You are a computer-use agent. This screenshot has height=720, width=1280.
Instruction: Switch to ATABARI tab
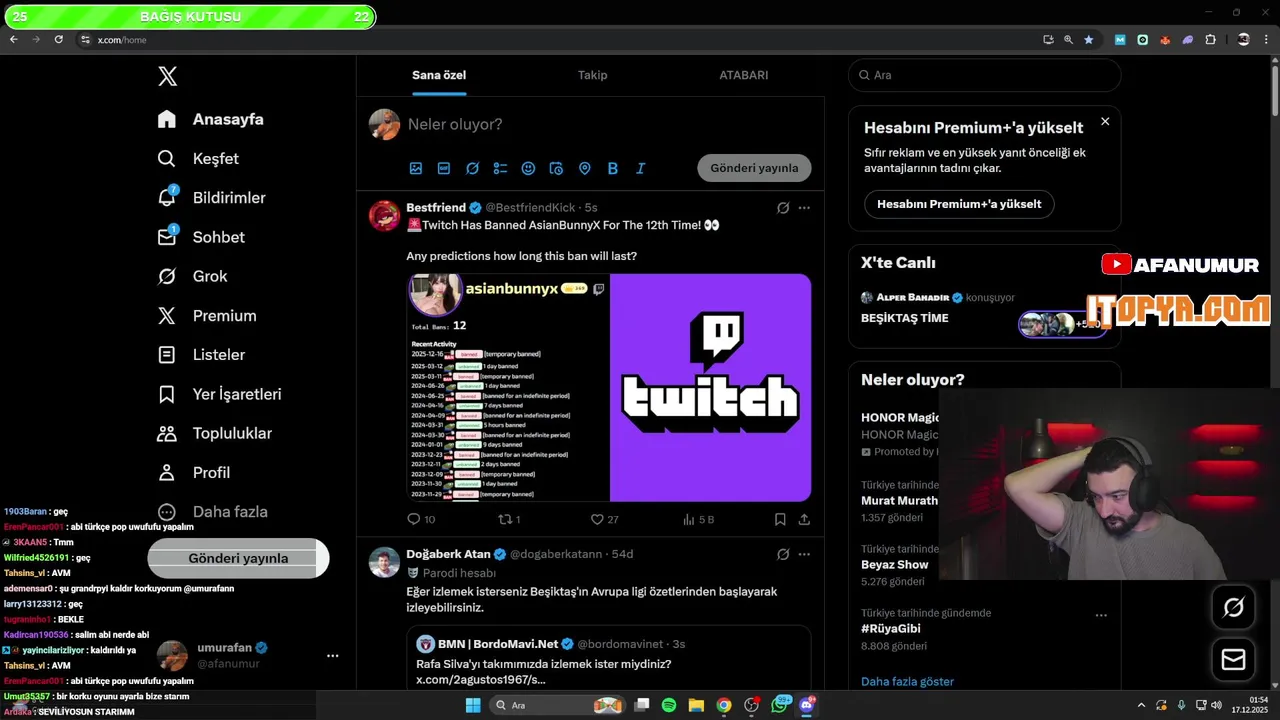tap(744, 75)
